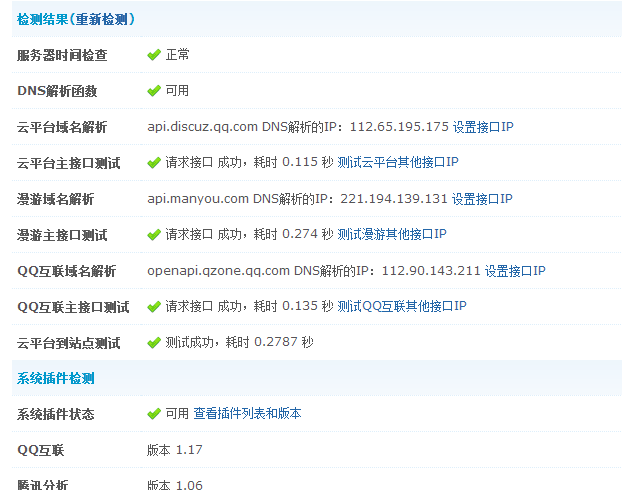Click the IP address 112.90.143.211
622x490 pixels.
[x=431, y=271]
